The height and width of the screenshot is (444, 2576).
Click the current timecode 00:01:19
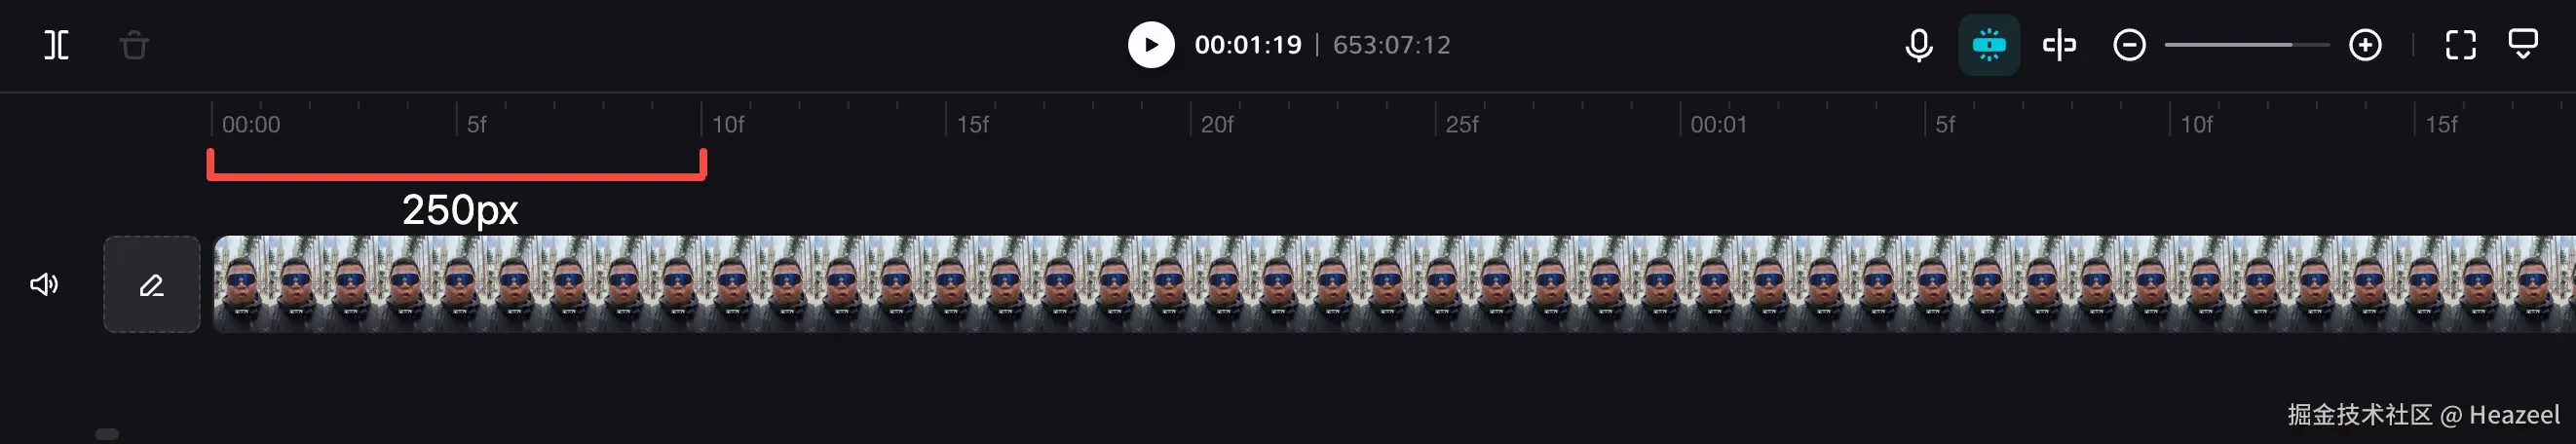[x=1248, y=45]
